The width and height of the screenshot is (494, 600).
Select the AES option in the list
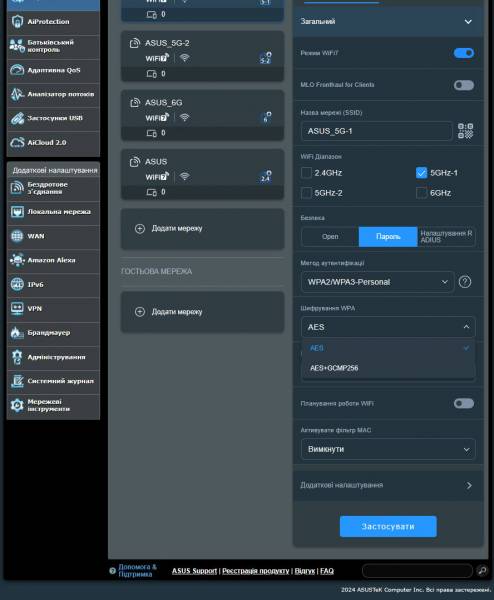(388, 348)
